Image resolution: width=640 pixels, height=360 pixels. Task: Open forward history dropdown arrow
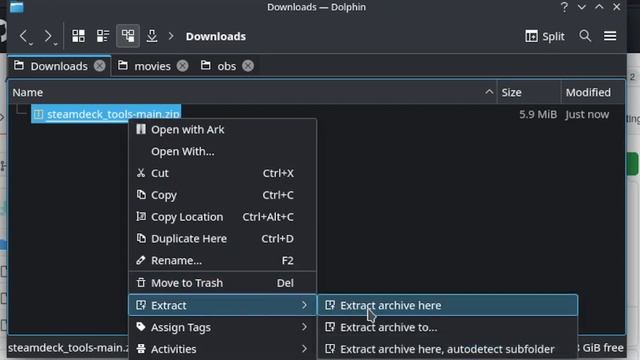tap(55, 43)
